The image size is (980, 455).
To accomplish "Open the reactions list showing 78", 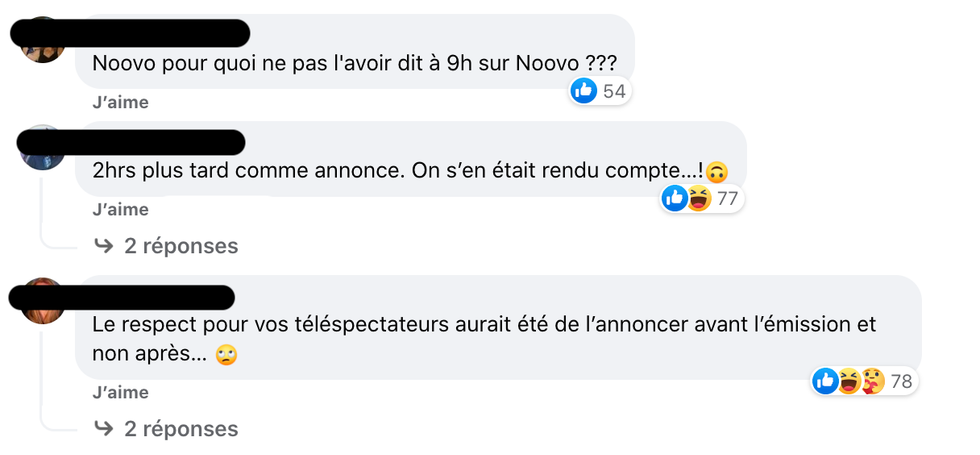I will (x=901, y=381).
